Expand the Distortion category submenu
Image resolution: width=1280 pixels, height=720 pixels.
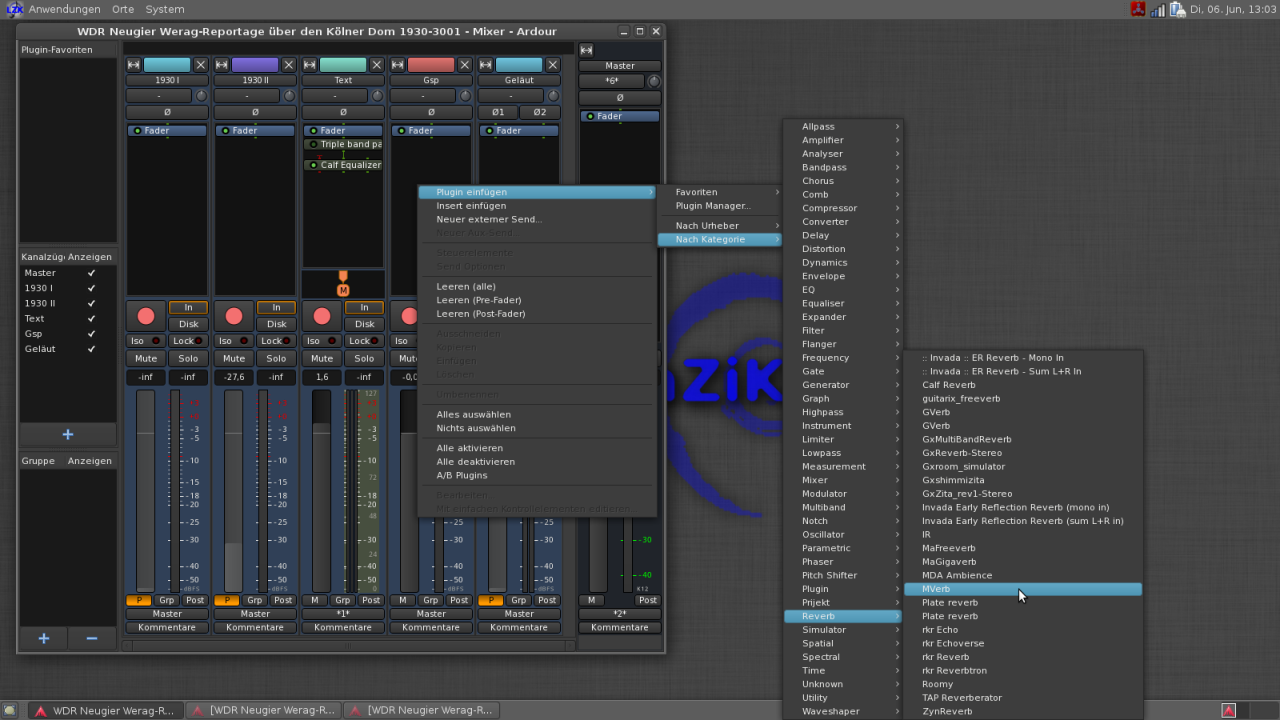click(841, 249)
